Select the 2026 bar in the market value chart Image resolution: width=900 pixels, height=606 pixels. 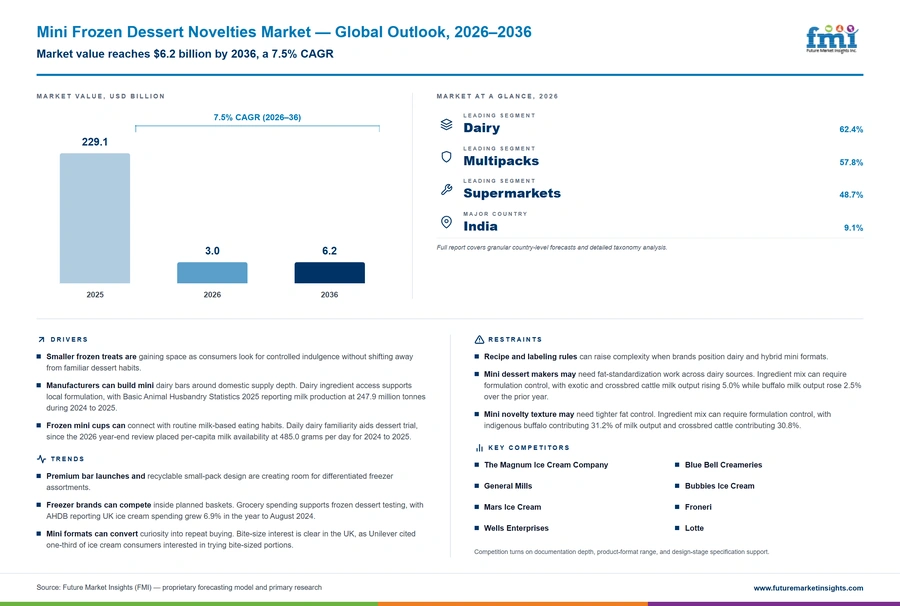click(x=212, y=273)
